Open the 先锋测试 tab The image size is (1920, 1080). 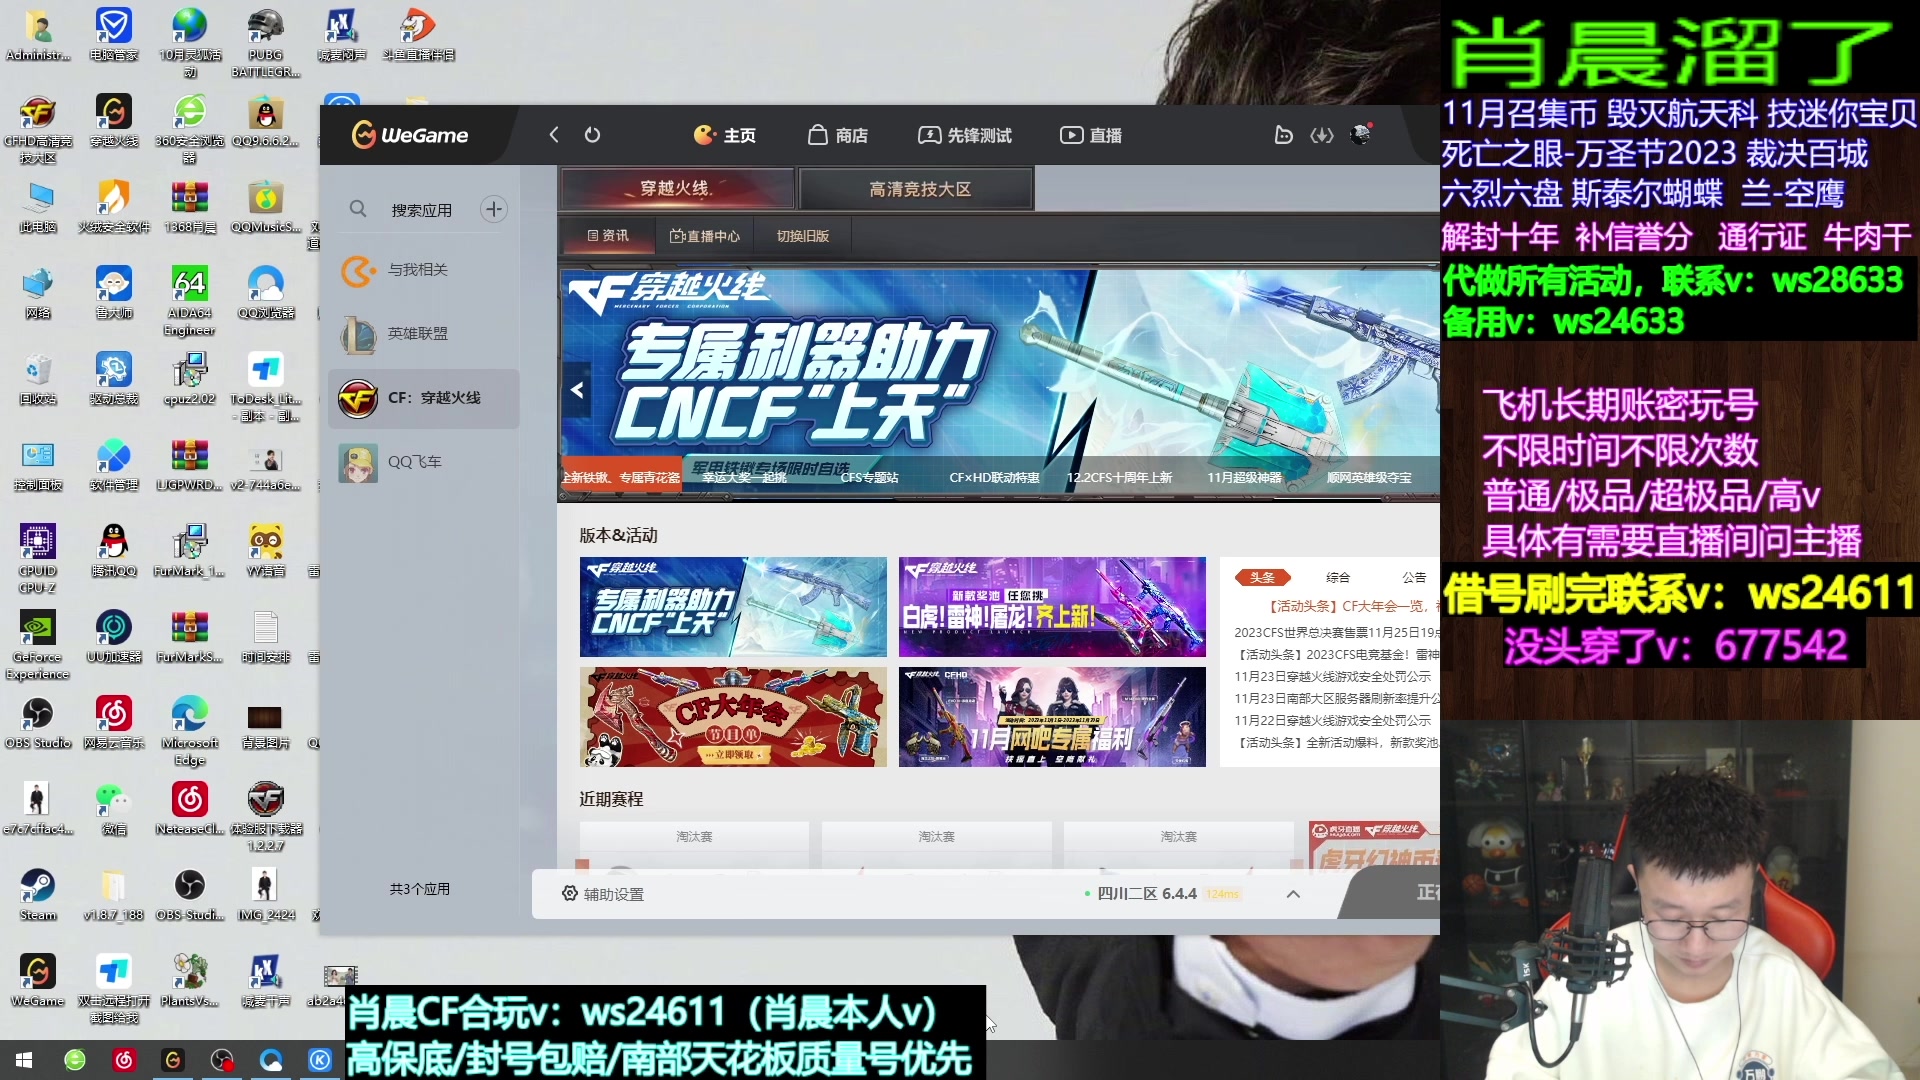click(964, 135)
